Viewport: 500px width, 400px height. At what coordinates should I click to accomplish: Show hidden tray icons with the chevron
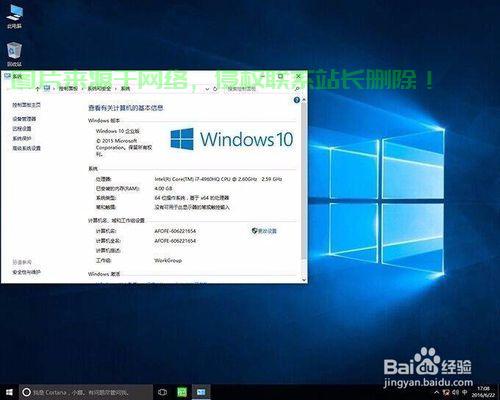tap(437, 392)
